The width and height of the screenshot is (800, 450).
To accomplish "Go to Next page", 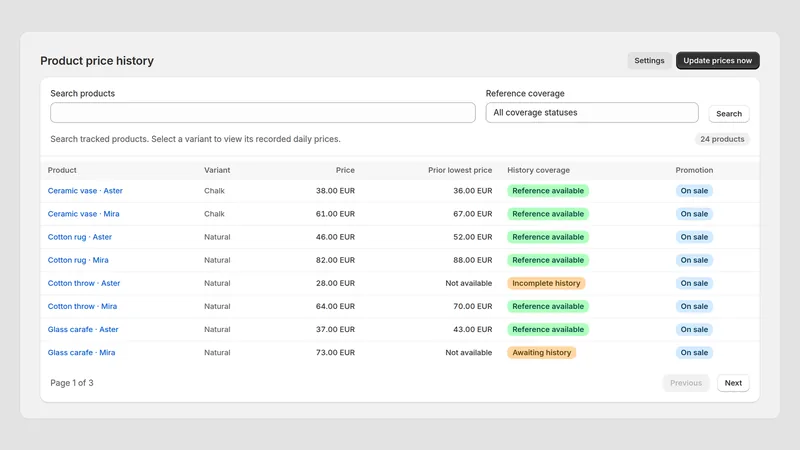I will (733, 383).
